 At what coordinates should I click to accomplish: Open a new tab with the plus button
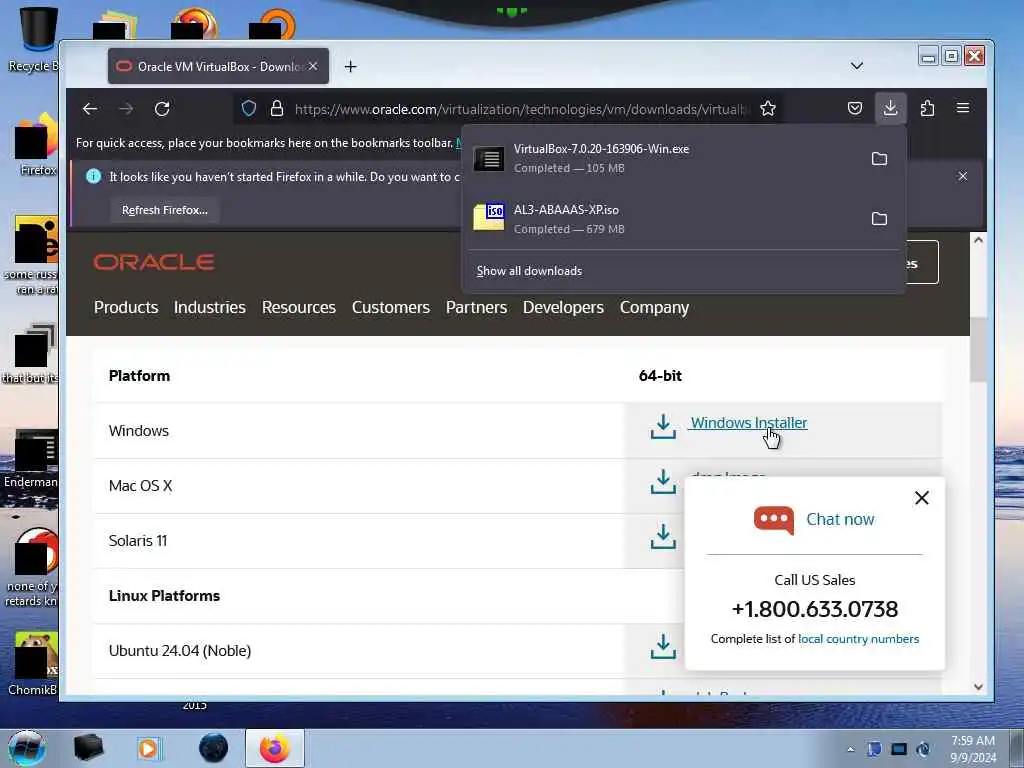click(x=351, y=67)
